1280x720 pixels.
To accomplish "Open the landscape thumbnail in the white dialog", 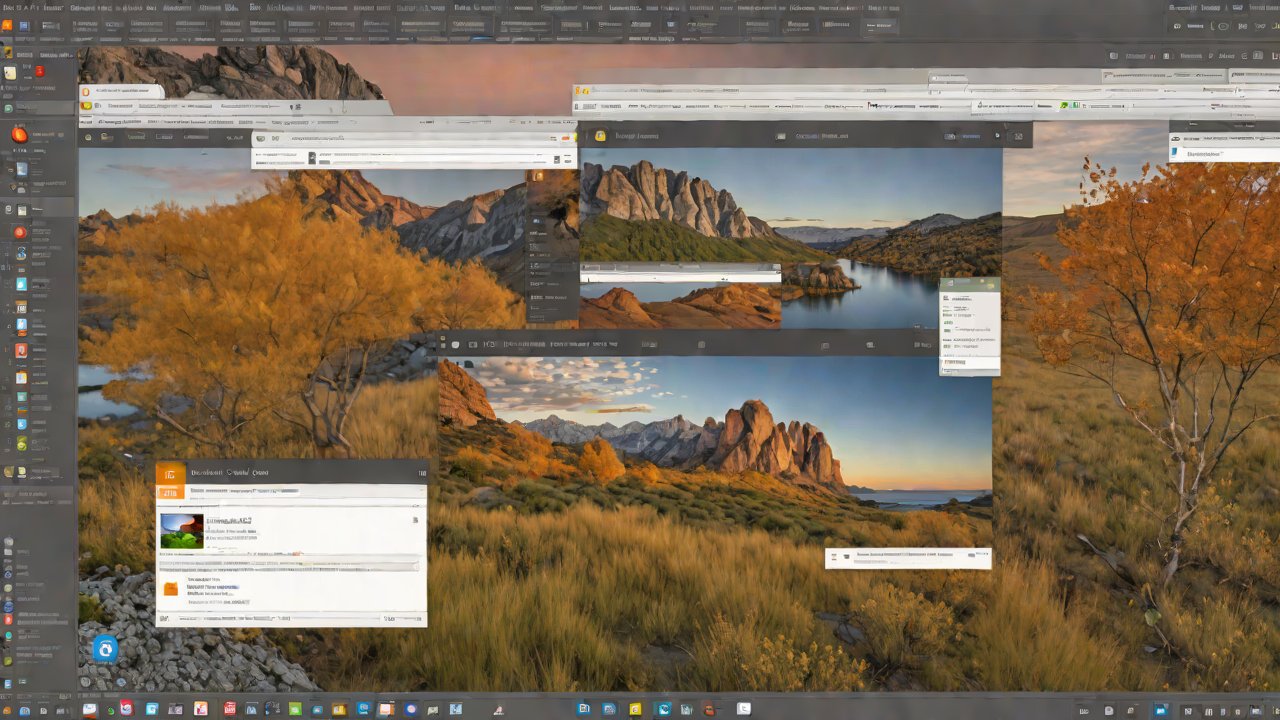I will 181,531.
